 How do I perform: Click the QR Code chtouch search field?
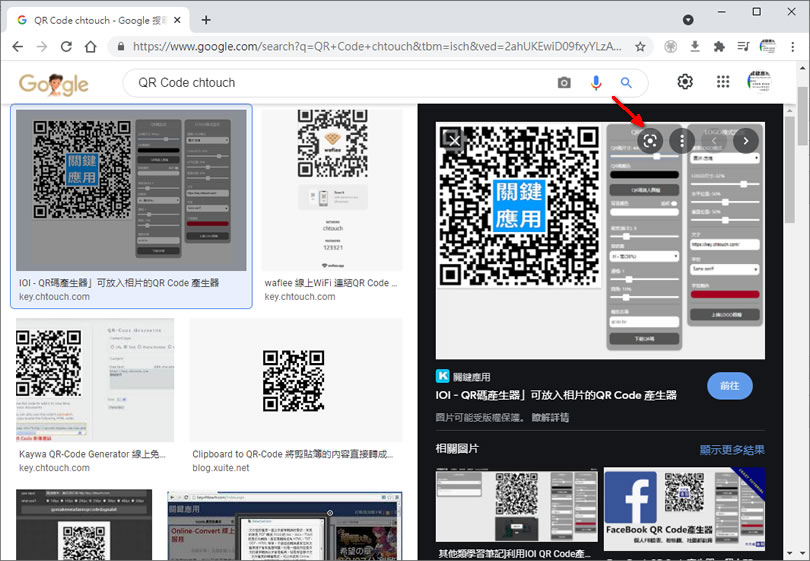341,83
